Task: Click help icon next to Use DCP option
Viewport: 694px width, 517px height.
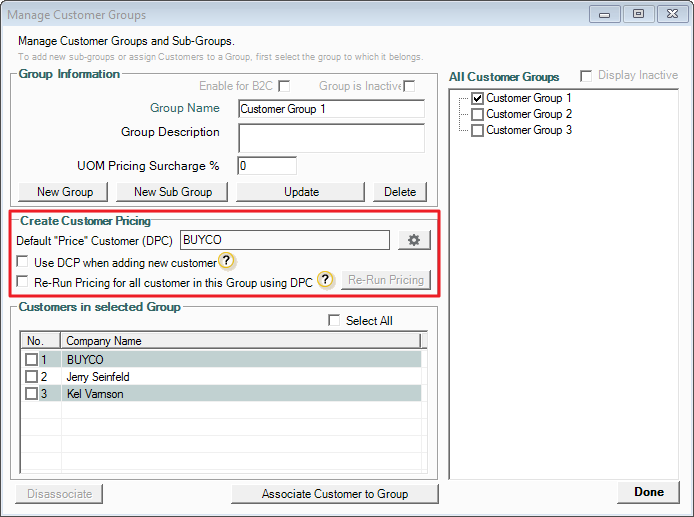Action: (227, 262)
